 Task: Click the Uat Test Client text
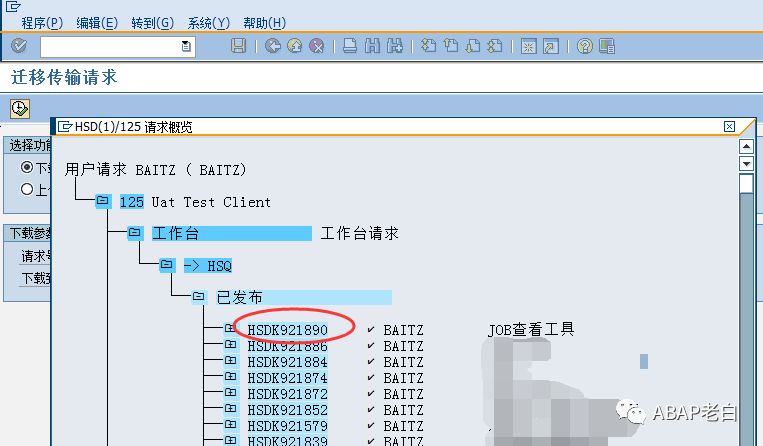click(211, 202)
